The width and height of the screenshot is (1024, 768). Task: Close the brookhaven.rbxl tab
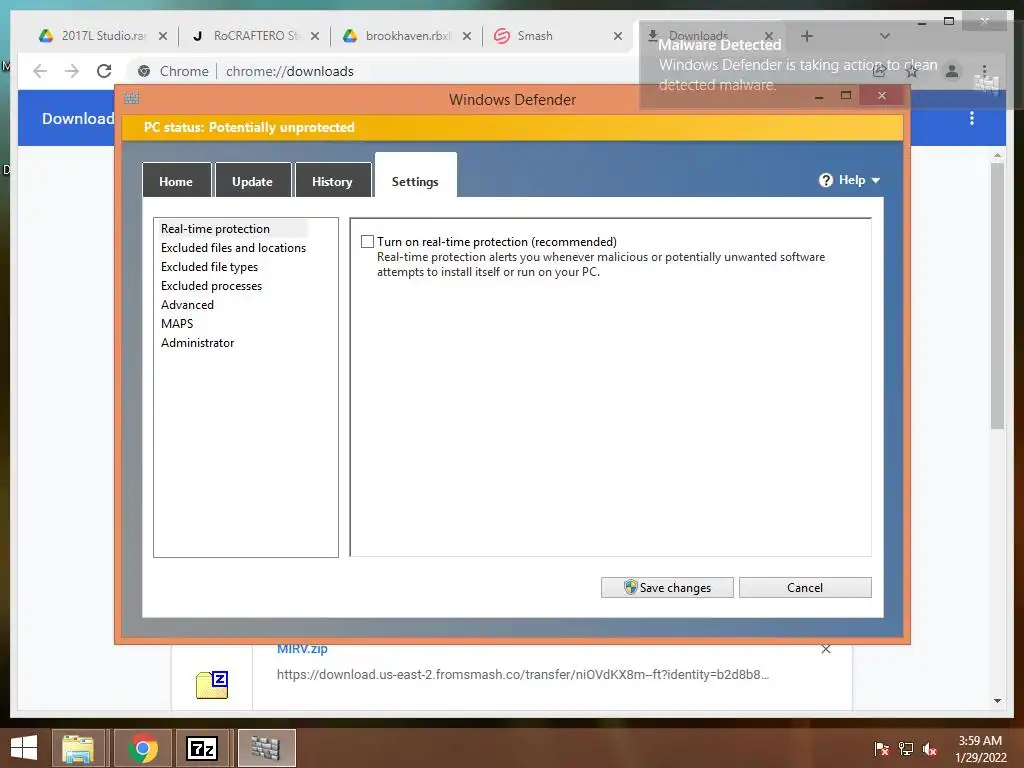coord(467,36)
